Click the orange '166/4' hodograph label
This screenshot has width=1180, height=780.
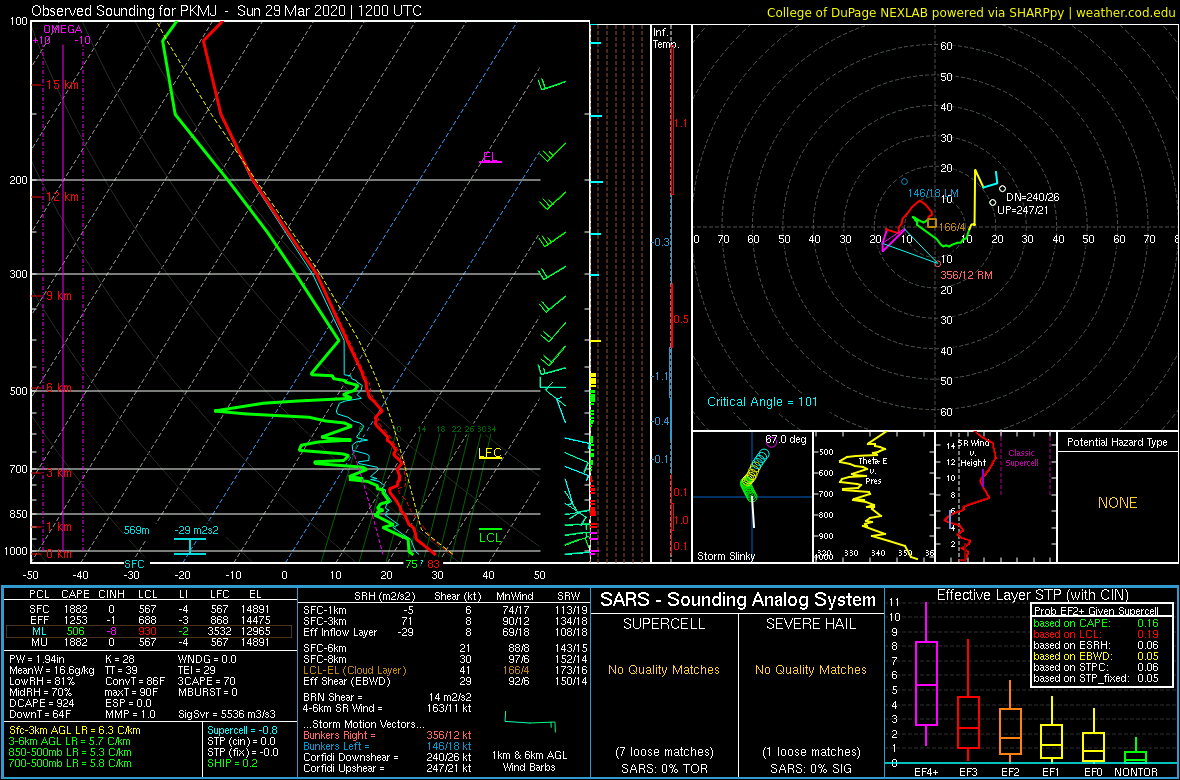(x=952, y=225)
